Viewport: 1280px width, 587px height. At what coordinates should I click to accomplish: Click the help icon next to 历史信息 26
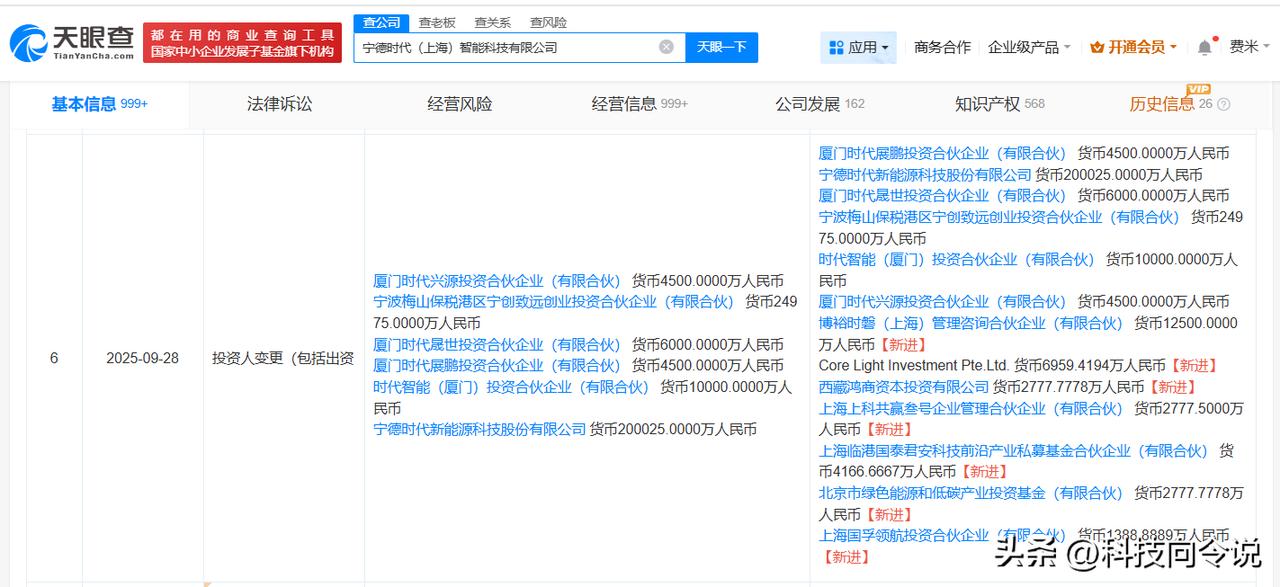tap(1223, 104)
